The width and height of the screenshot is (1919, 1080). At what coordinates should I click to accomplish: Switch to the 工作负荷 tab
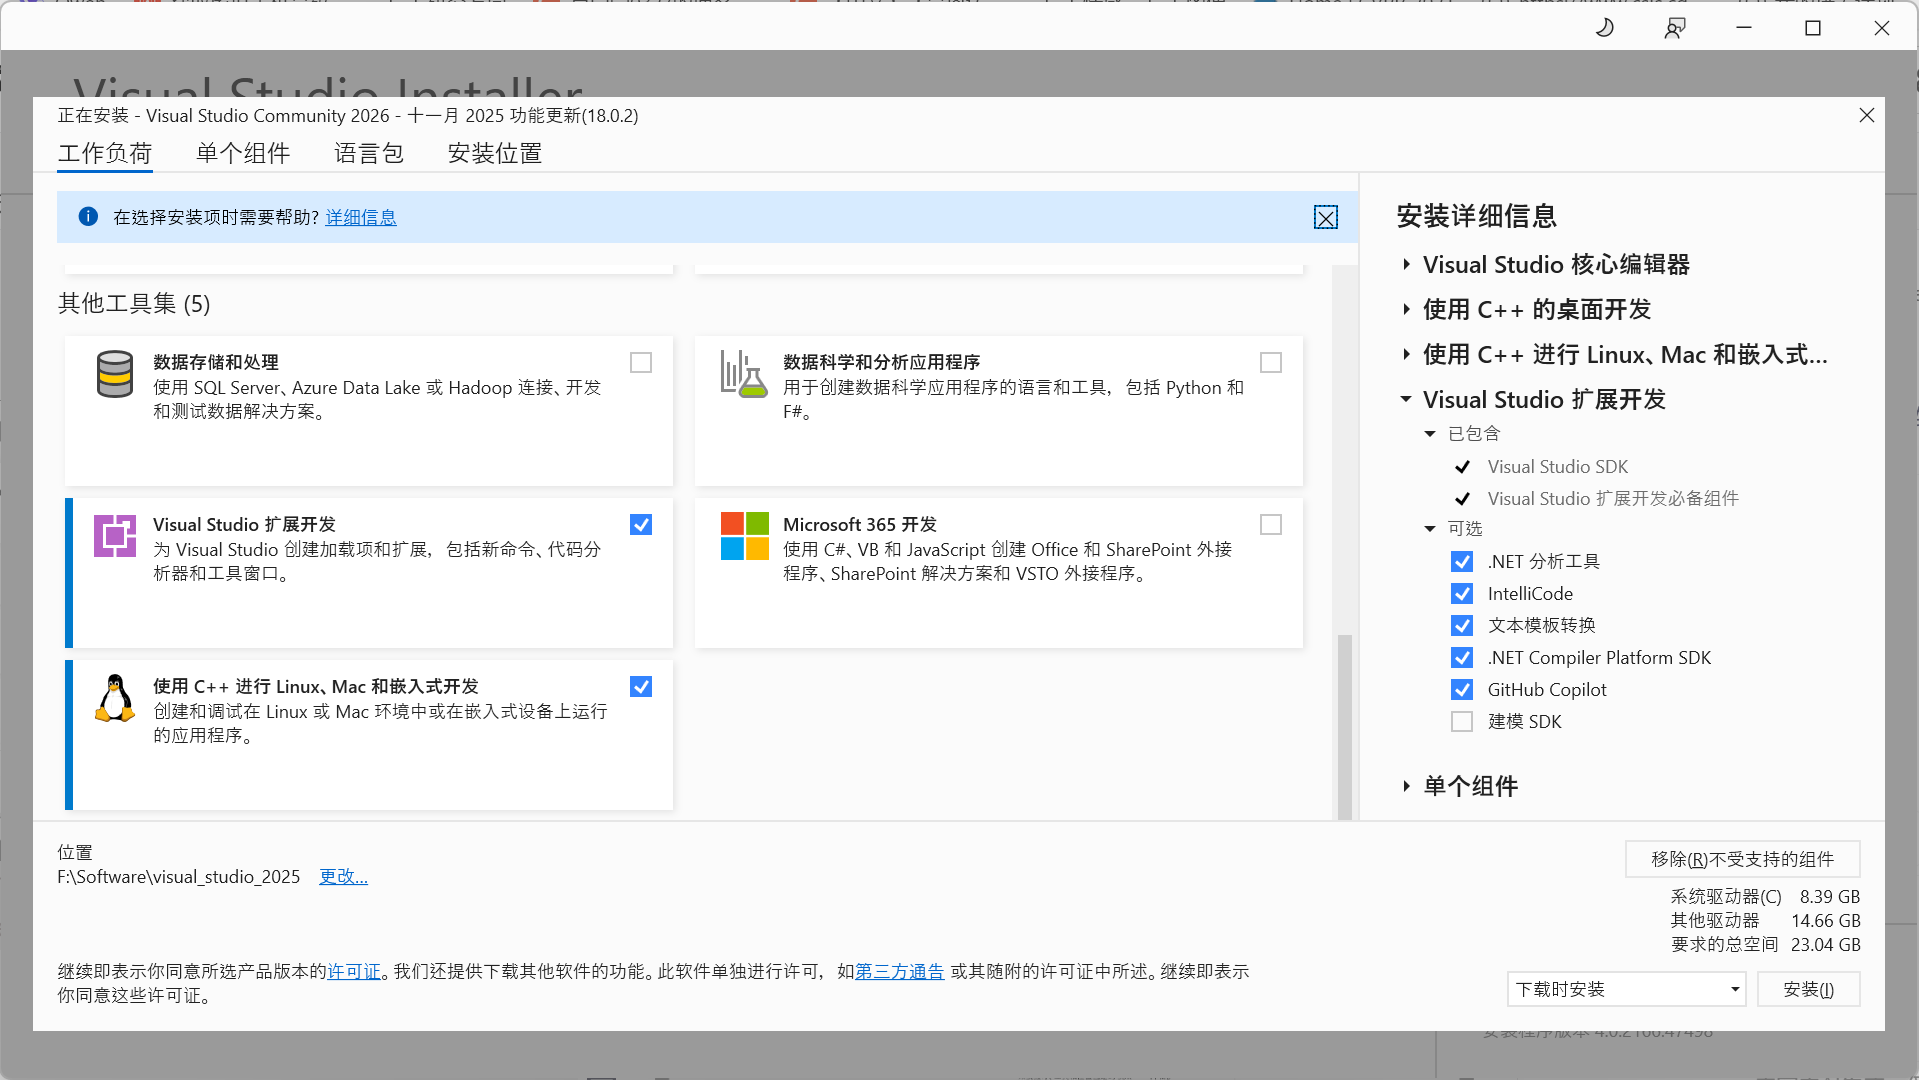105,153
